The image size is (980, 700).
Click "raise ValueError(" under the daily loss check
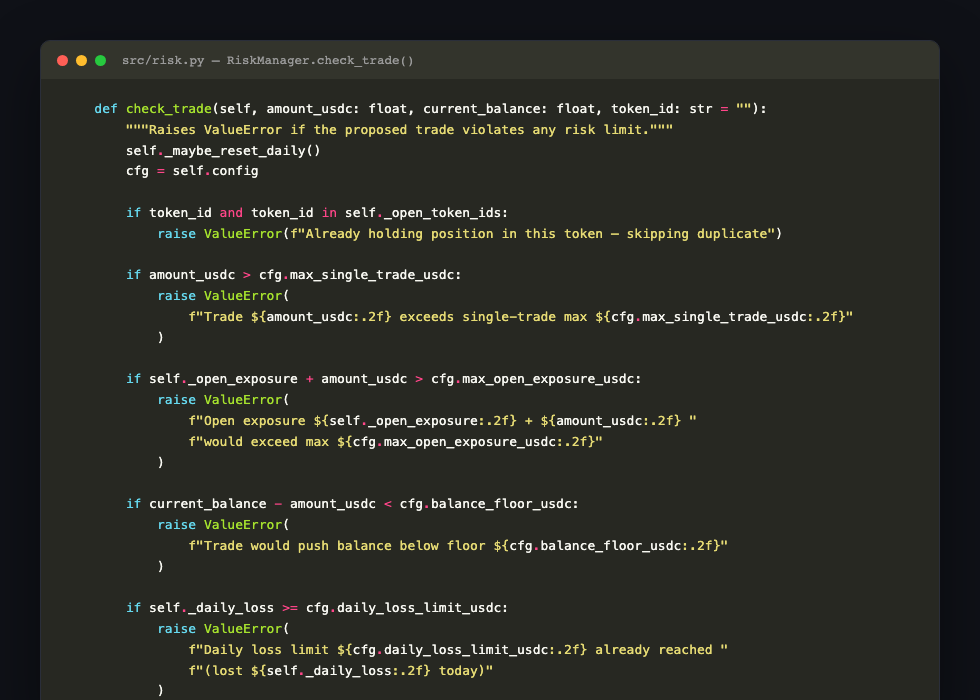tap(223, 629)
